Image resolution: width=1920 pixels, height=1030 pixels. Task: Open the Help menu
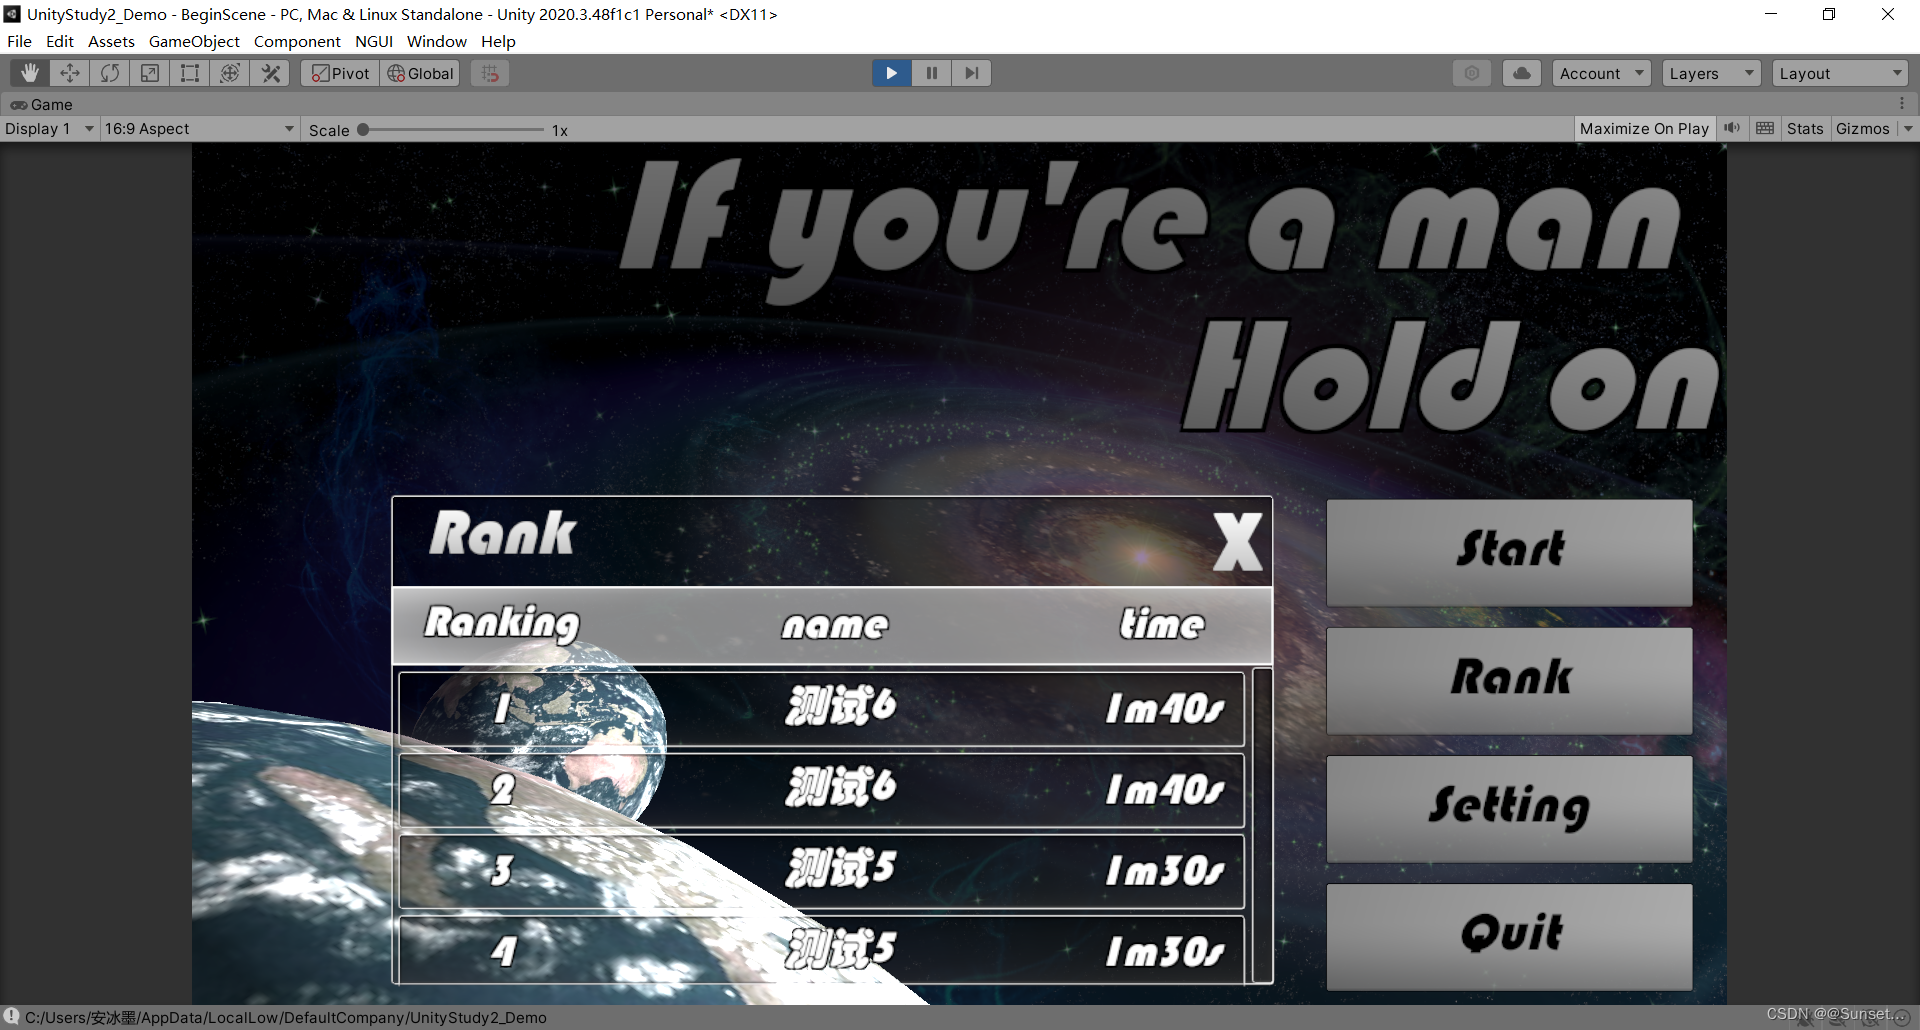pyautogui.click(x=498, y=41)
